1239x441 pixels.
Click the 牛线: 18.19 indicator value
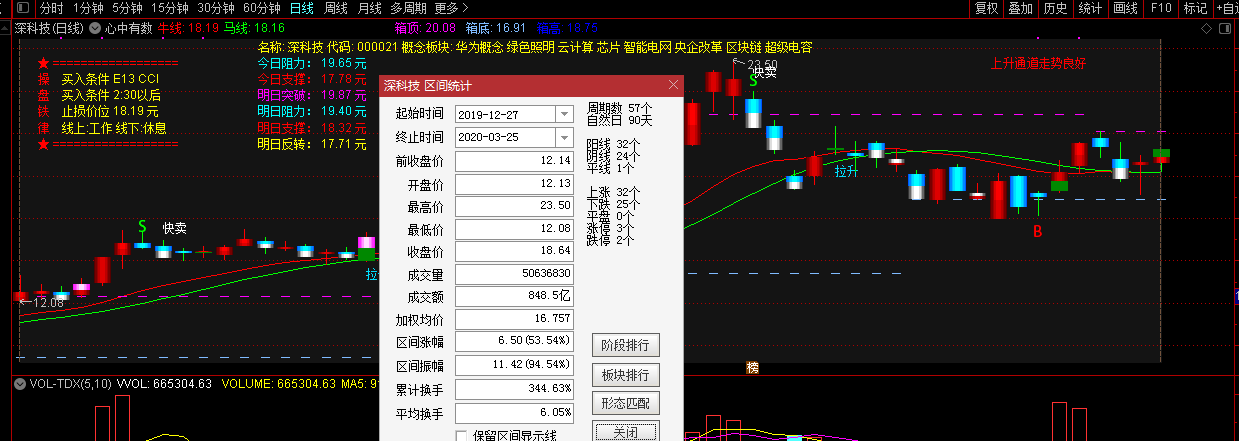click(x=188, y=28)
